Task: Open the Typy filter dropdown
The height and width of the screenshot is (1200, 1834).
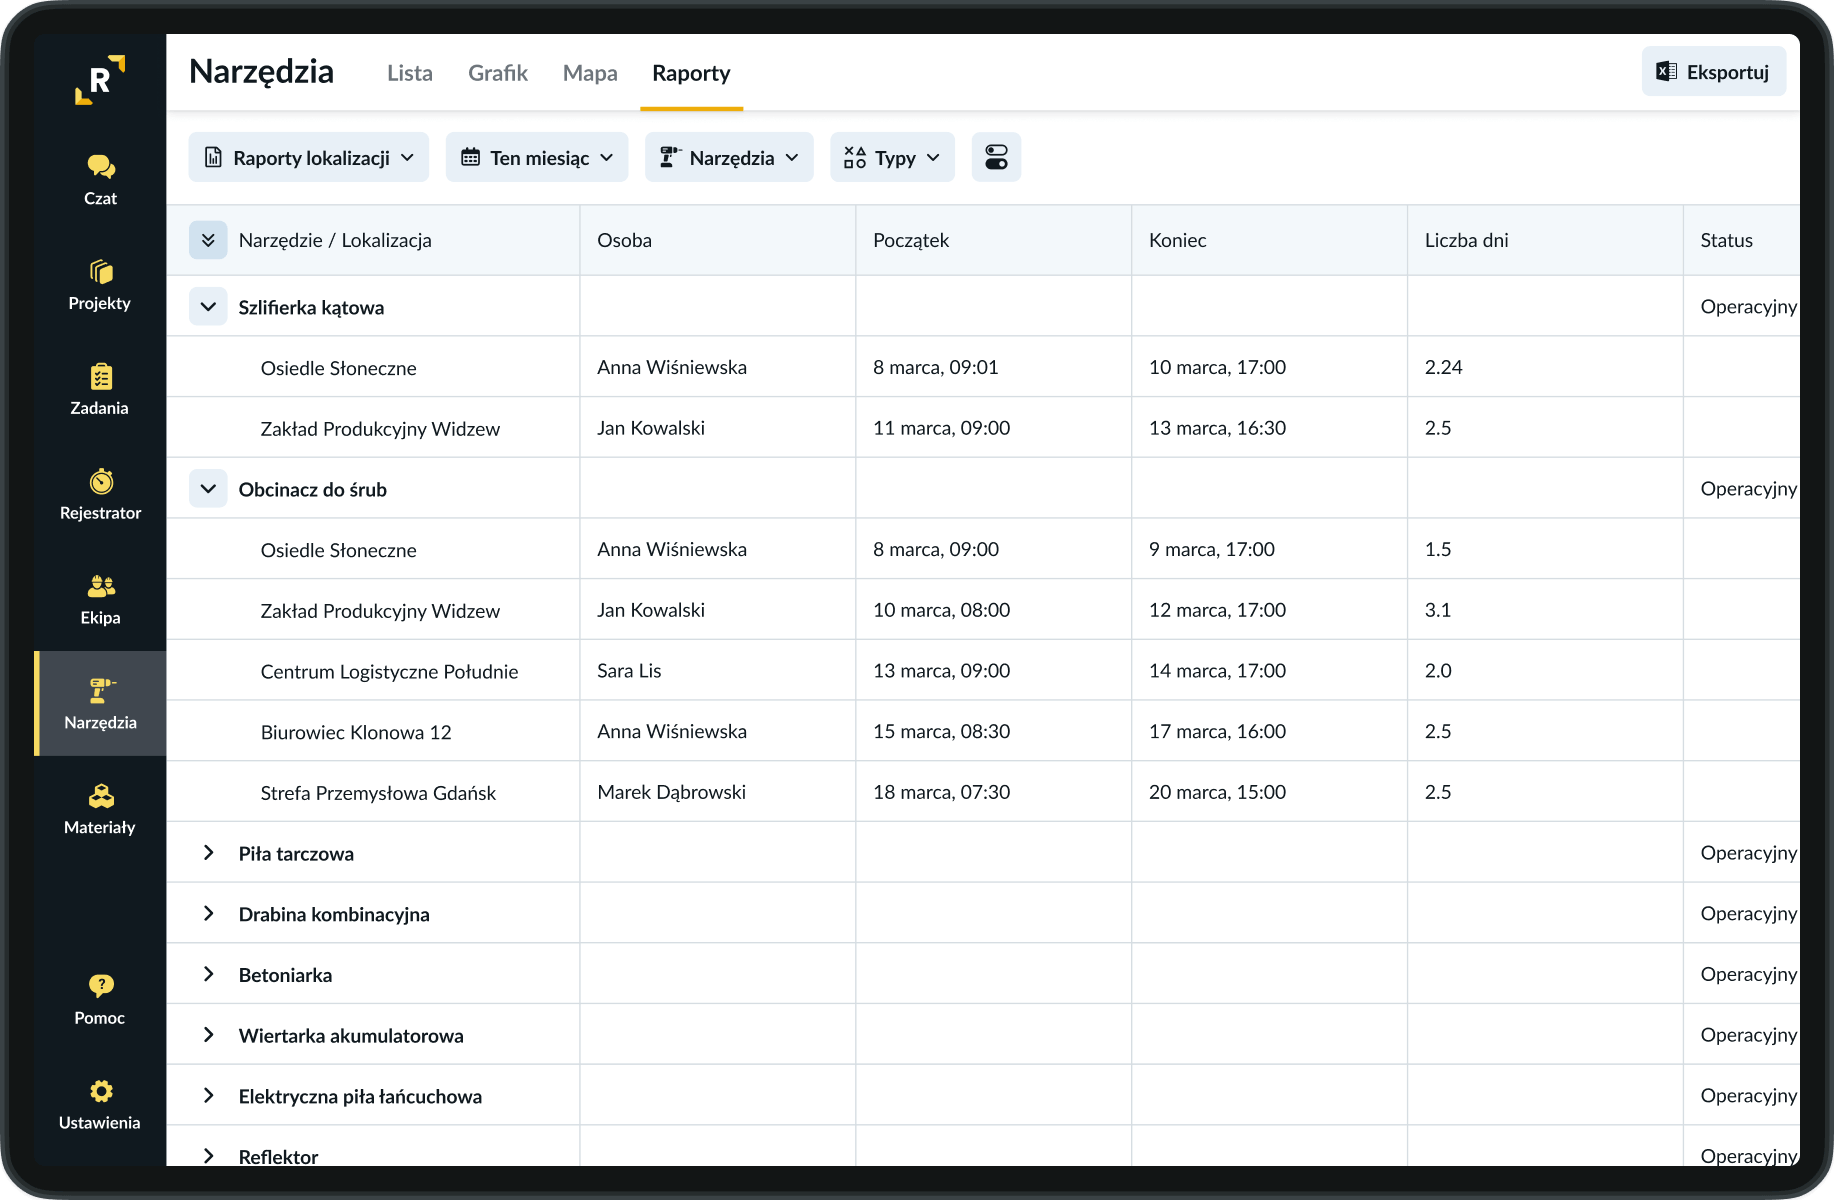Action: 892,157
